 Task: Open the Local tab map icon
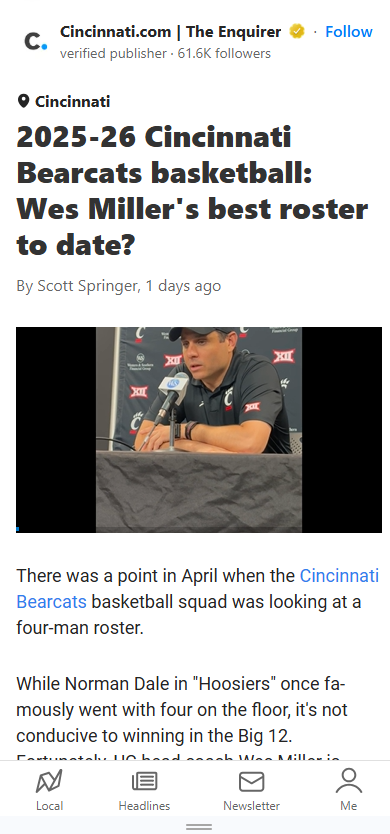49,782
